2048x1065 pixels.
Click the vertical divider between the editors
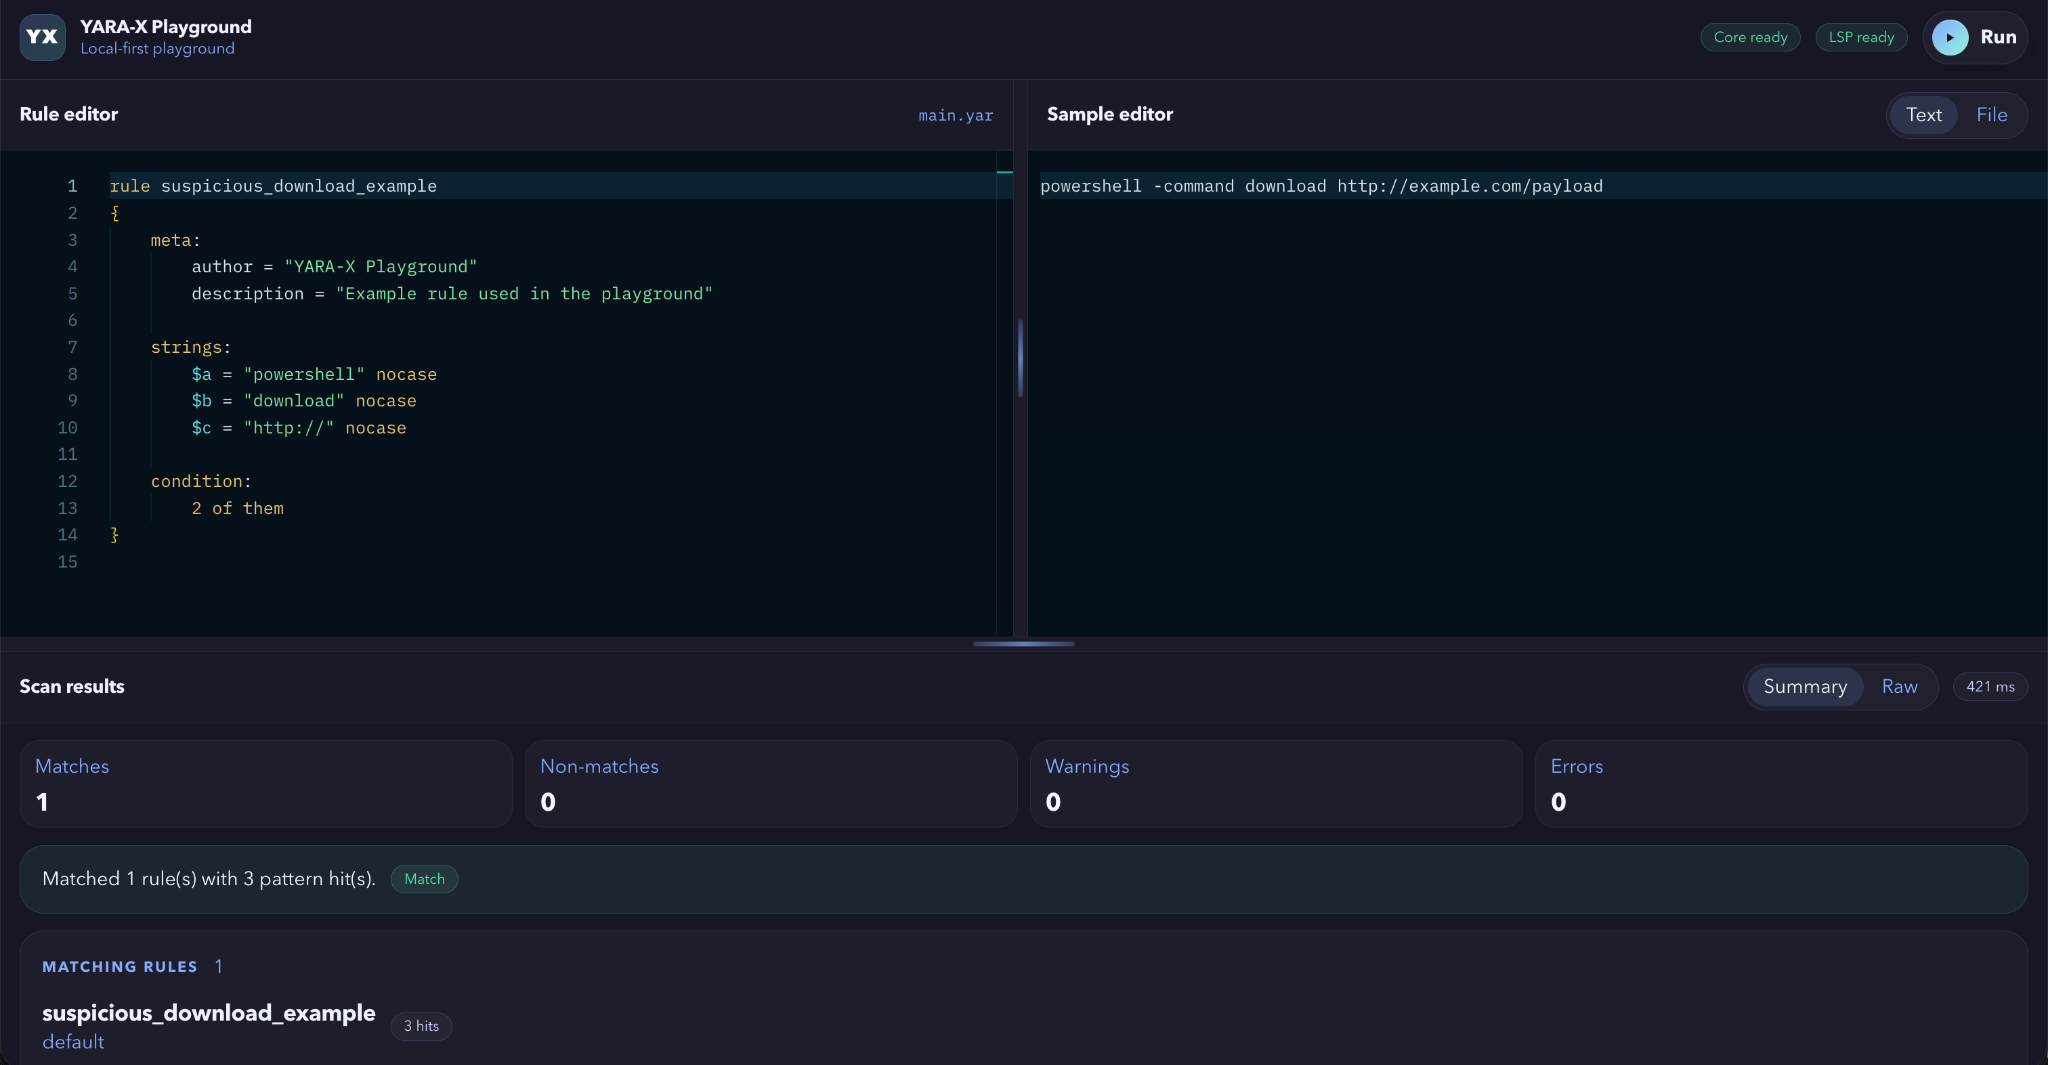[x=1020, y=358]
